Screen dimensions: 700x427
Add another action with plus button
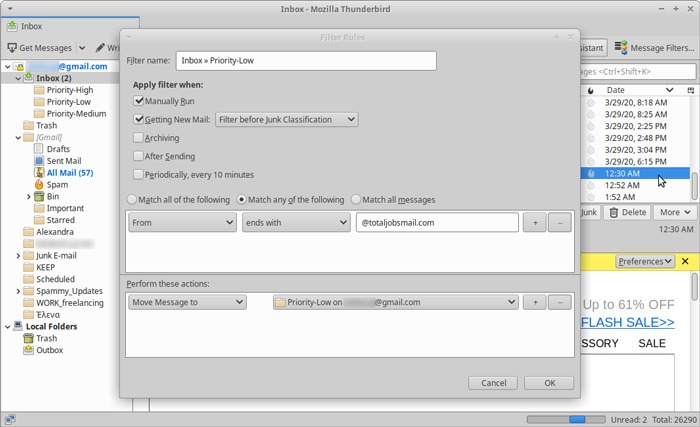(x=535, y=302)
